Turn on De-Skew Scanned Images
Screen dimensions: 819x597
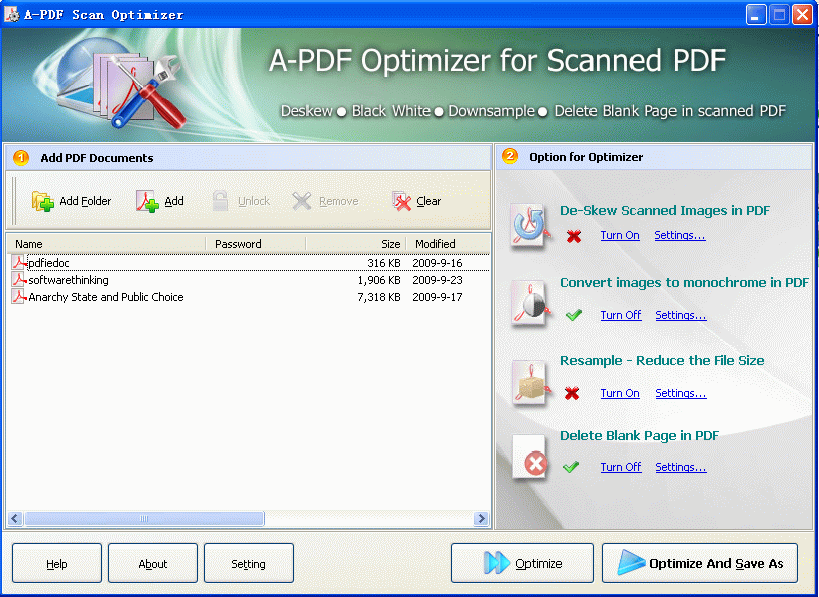coord(620,236)
